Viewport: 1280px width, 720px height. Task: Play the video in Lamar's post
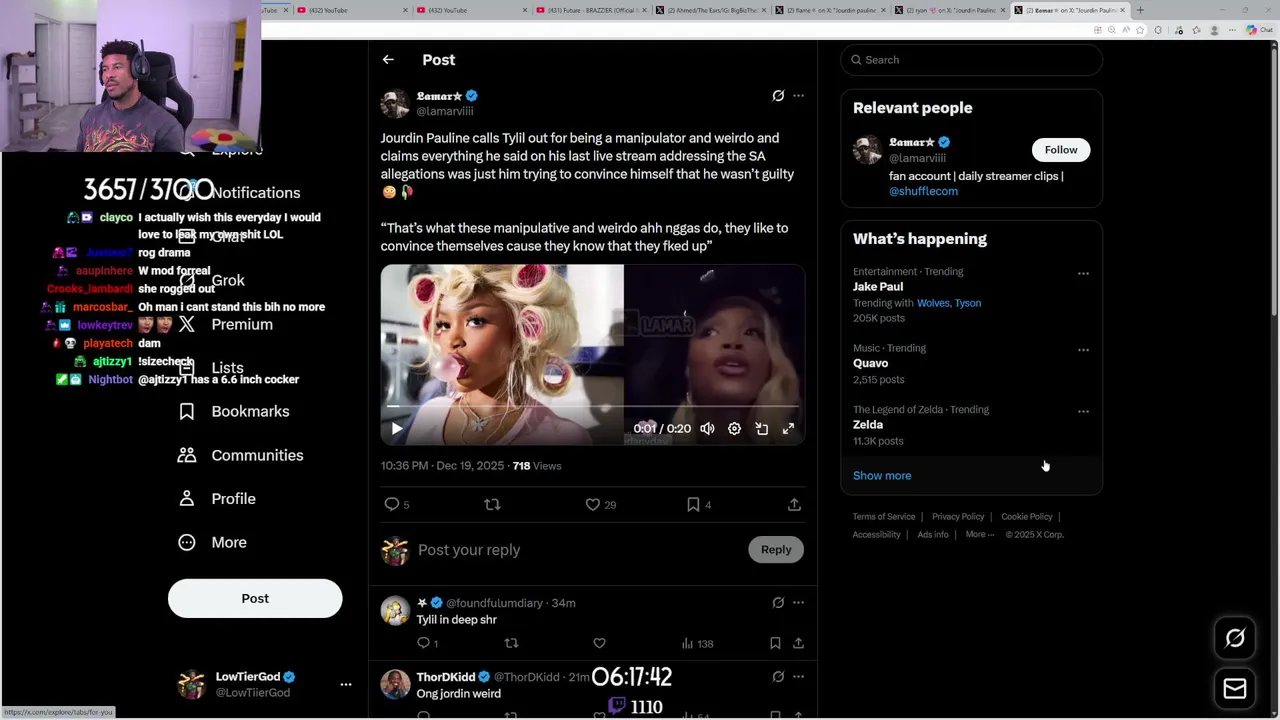(397, 429)
